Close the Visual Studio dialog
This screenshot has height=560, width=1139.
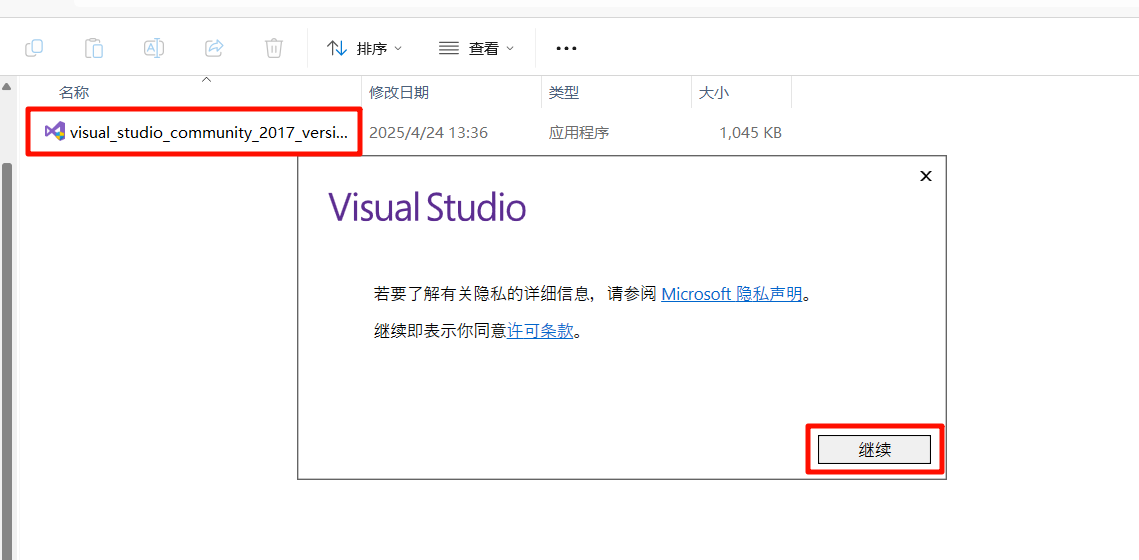925,176
